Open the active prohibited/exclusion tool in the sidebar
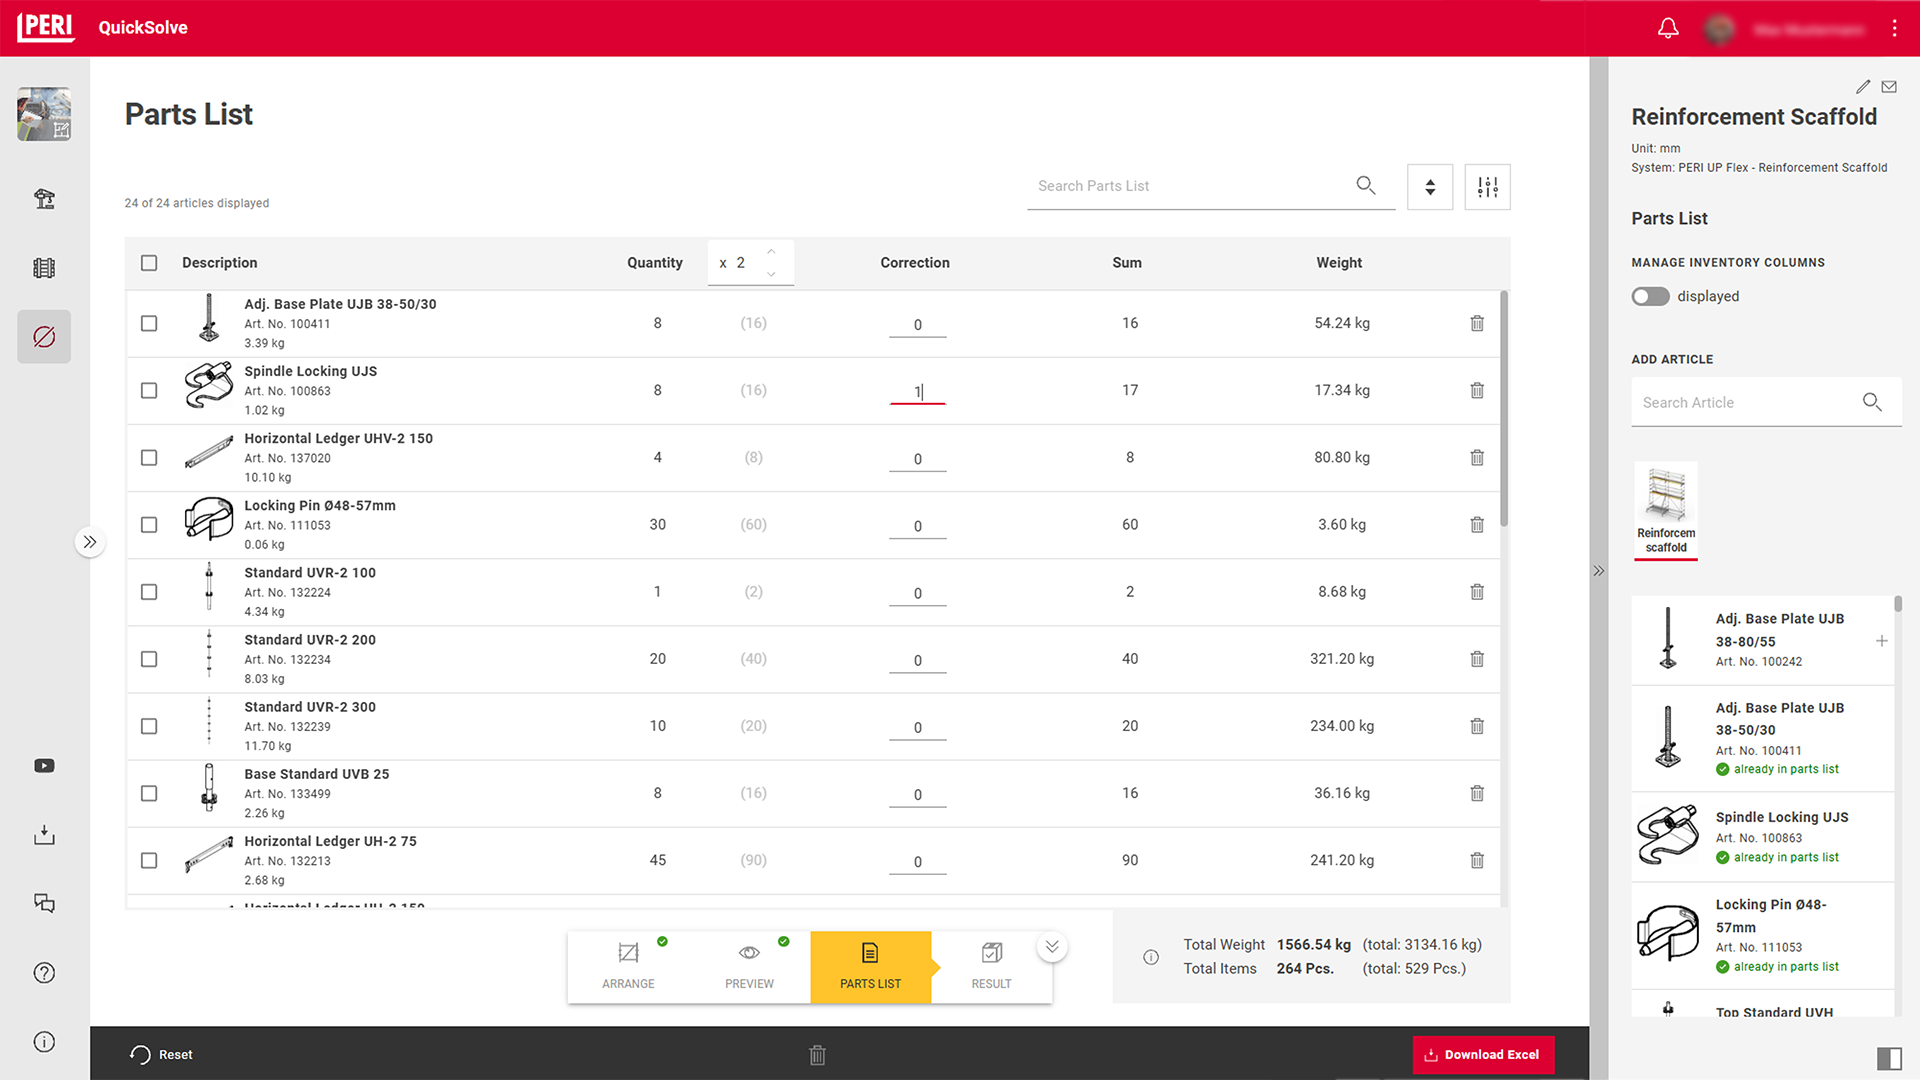The width and height of the screenshot is (1920, 1080). click(x=44, y=336)
